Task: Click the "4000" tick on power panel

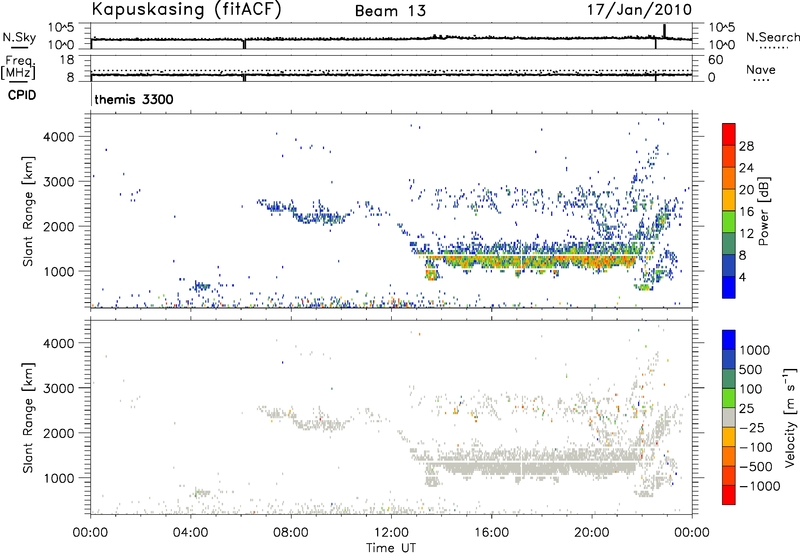Action: point(59,137)
